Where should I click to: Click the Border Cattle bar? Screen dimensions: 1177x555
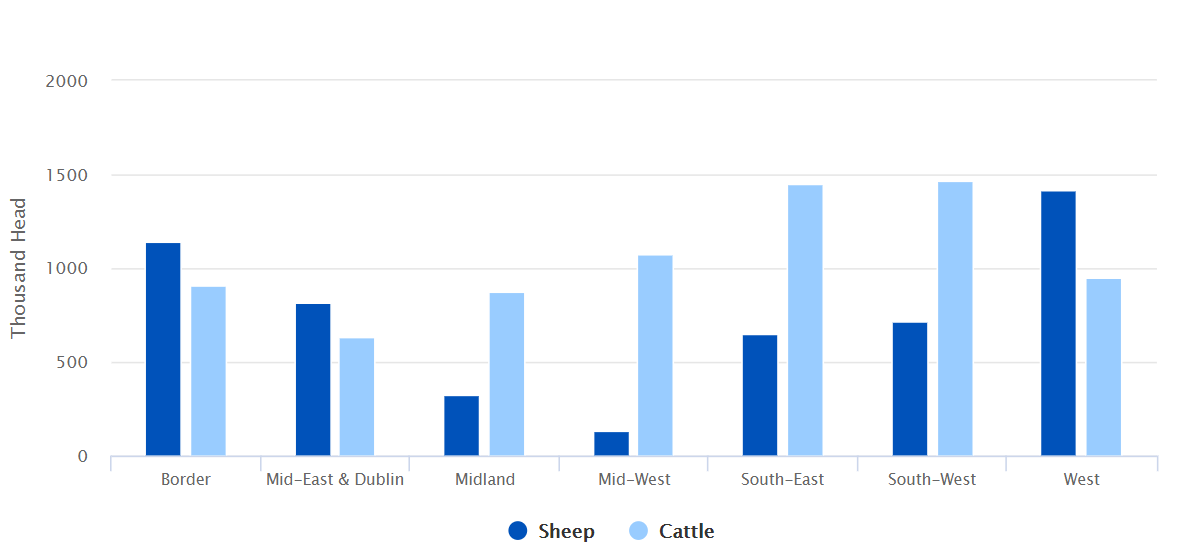208,371
